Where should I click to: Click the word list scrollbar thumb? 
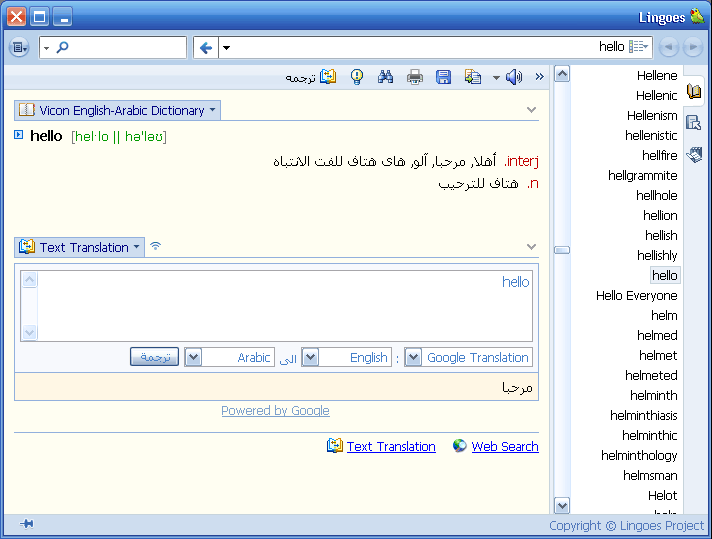562,250
